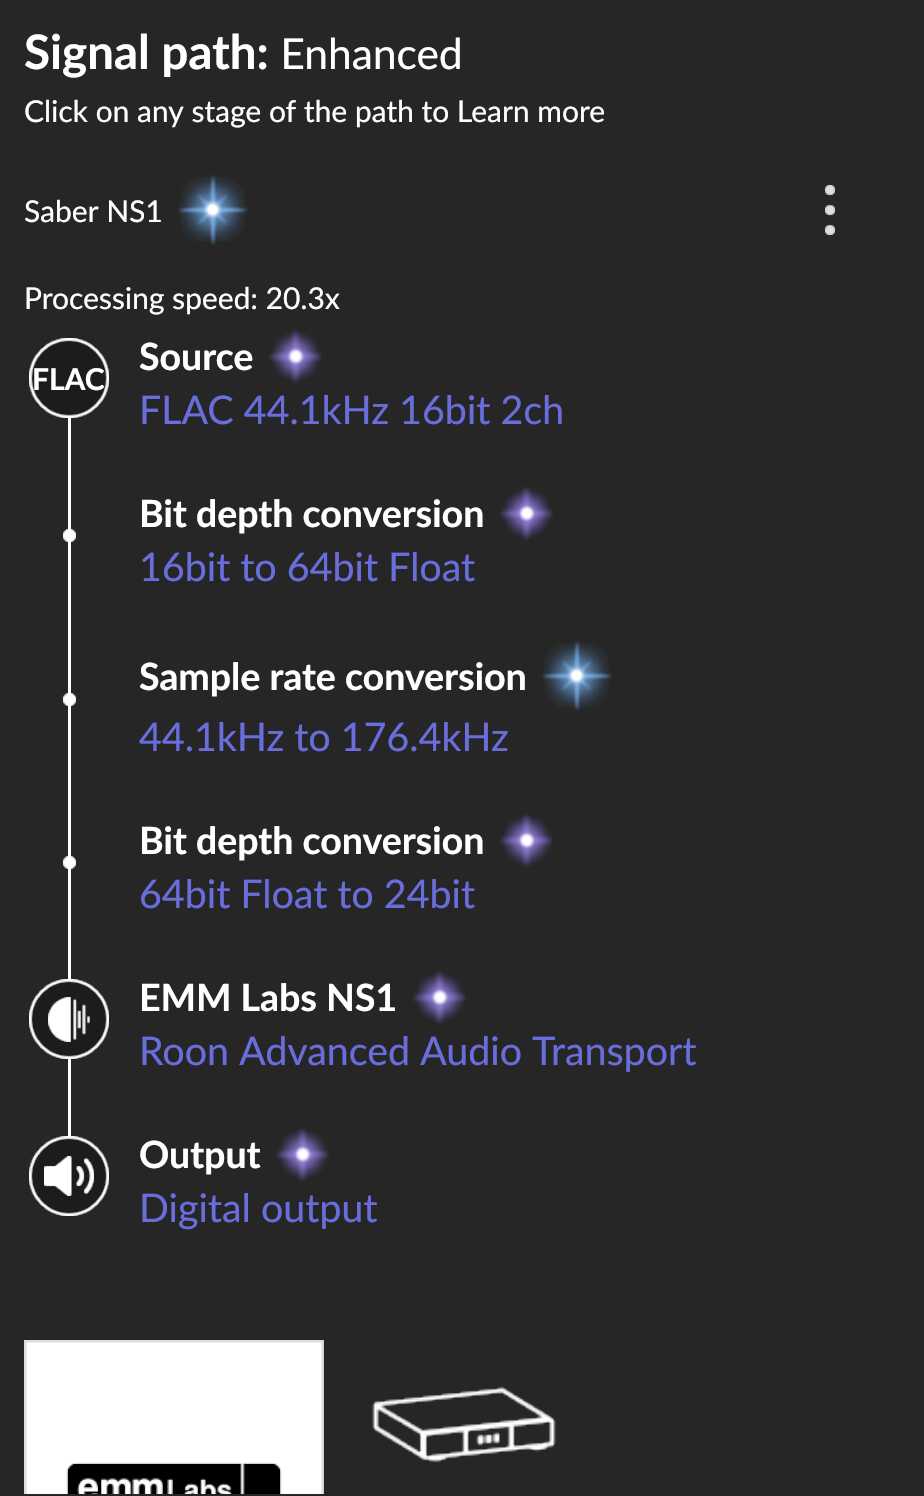Click the star beside EMM Labs NS1
This screenshot has height=1496, width=924.
(x=439, y=997)
